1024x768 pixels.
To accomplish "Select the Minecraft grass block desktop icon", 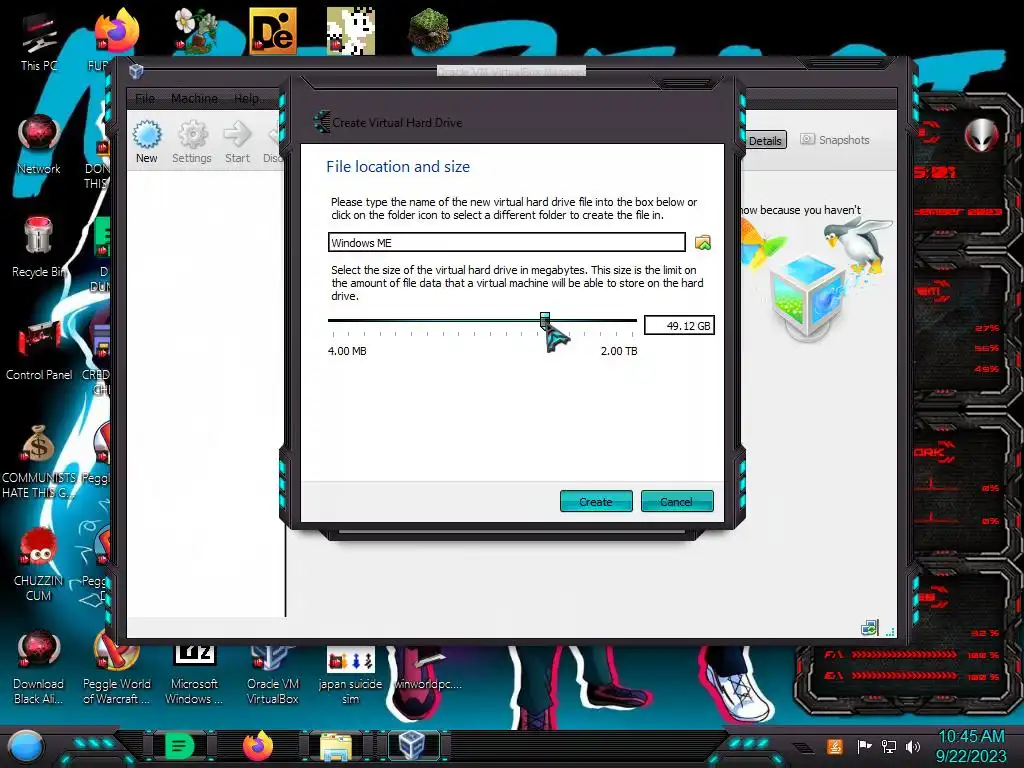I will [x=429, y=31].
